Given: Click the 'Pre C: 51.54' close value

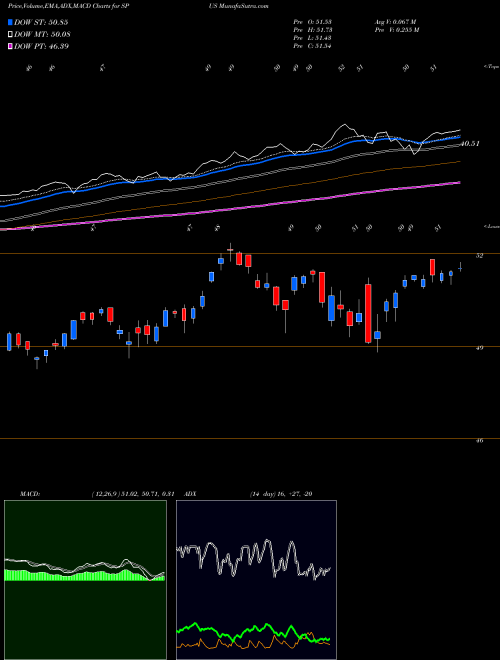Looking at the screenshot, I should coord(313,46).
